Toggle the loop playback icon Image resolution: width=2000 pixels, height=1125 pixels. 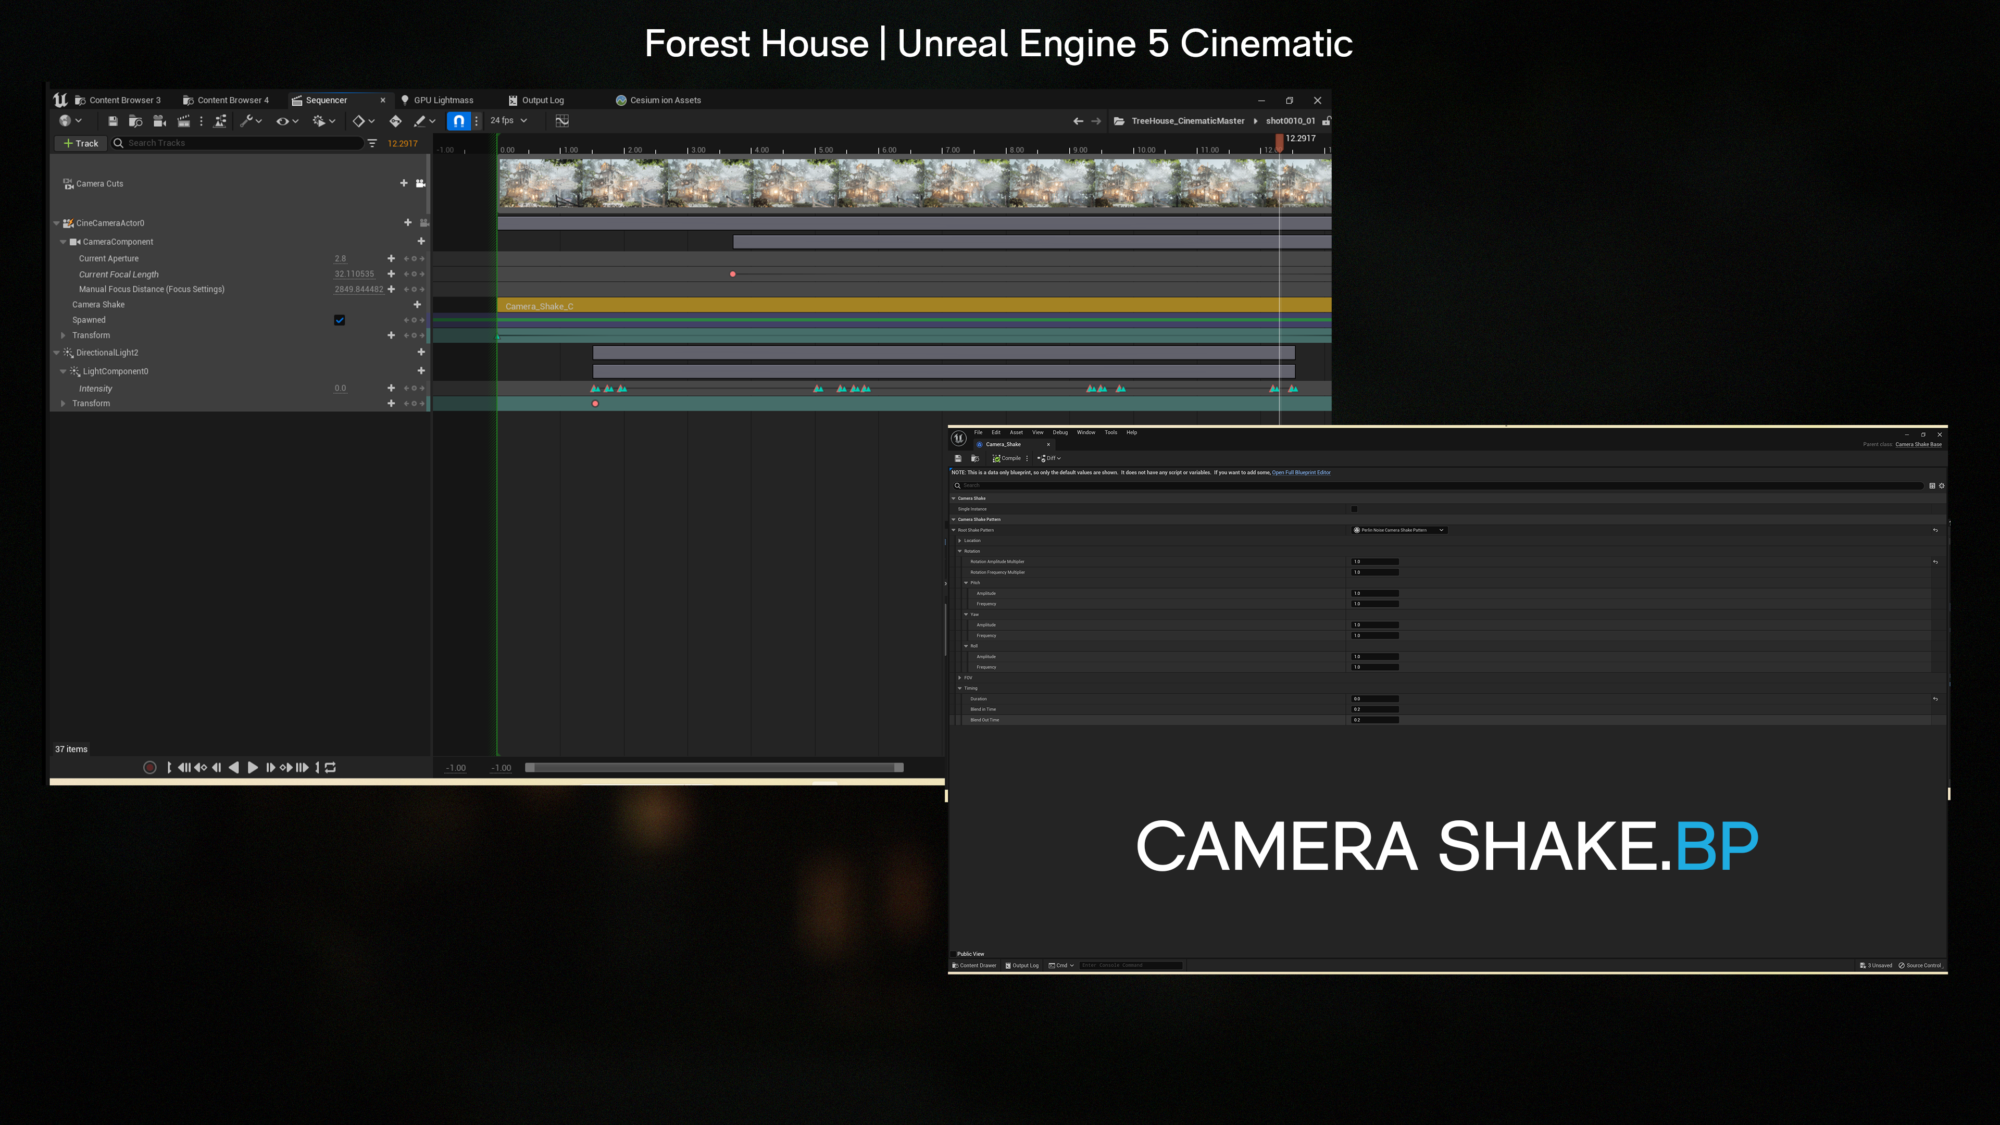tap(331, 768)
